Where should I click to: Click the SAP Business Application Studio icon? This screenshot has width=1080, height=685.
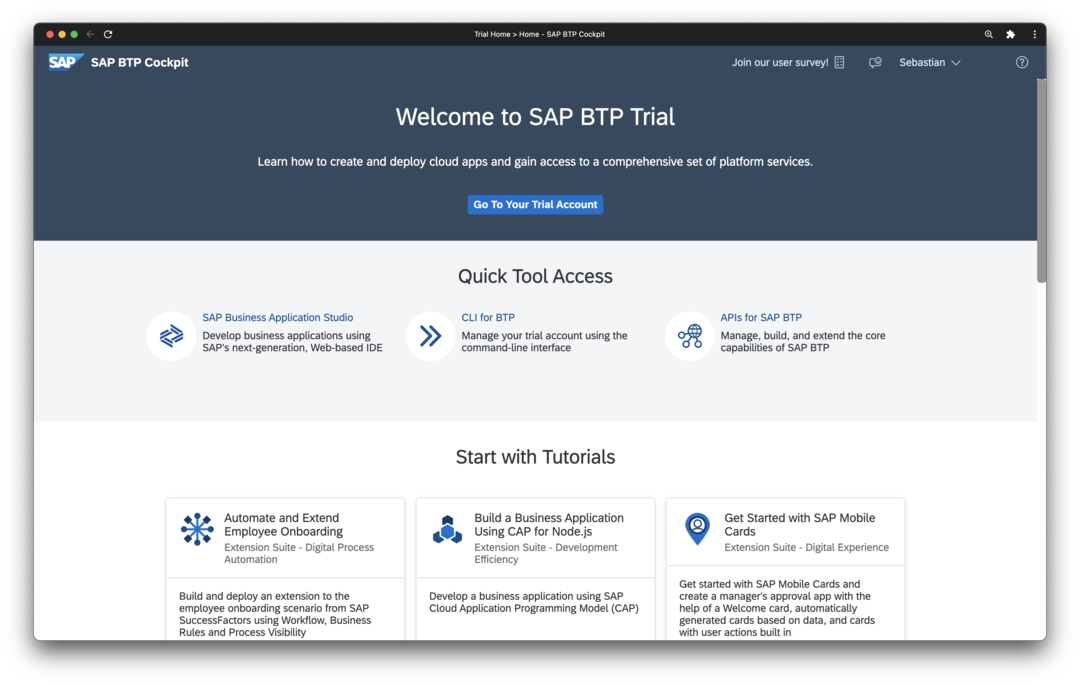coord(172,336)
